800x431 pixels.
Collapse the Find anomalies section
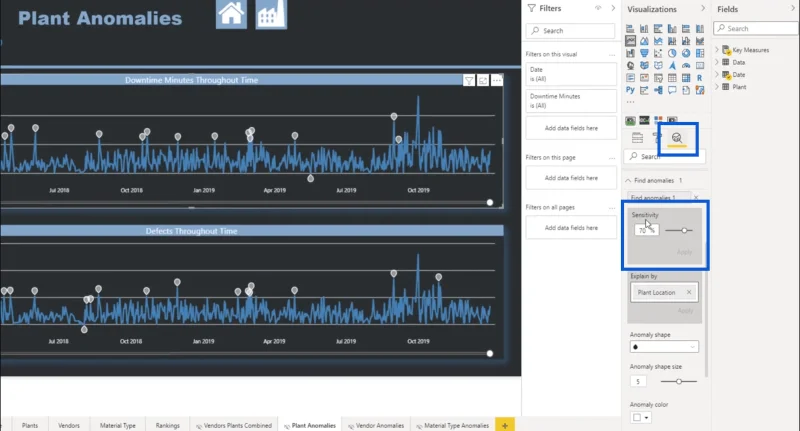[629, 181]
